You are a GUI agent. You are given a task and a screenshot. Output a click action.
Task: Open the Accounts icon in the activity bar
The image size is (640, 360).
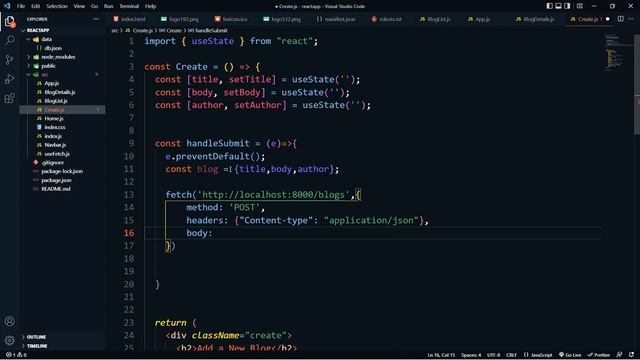coord(10,321)
